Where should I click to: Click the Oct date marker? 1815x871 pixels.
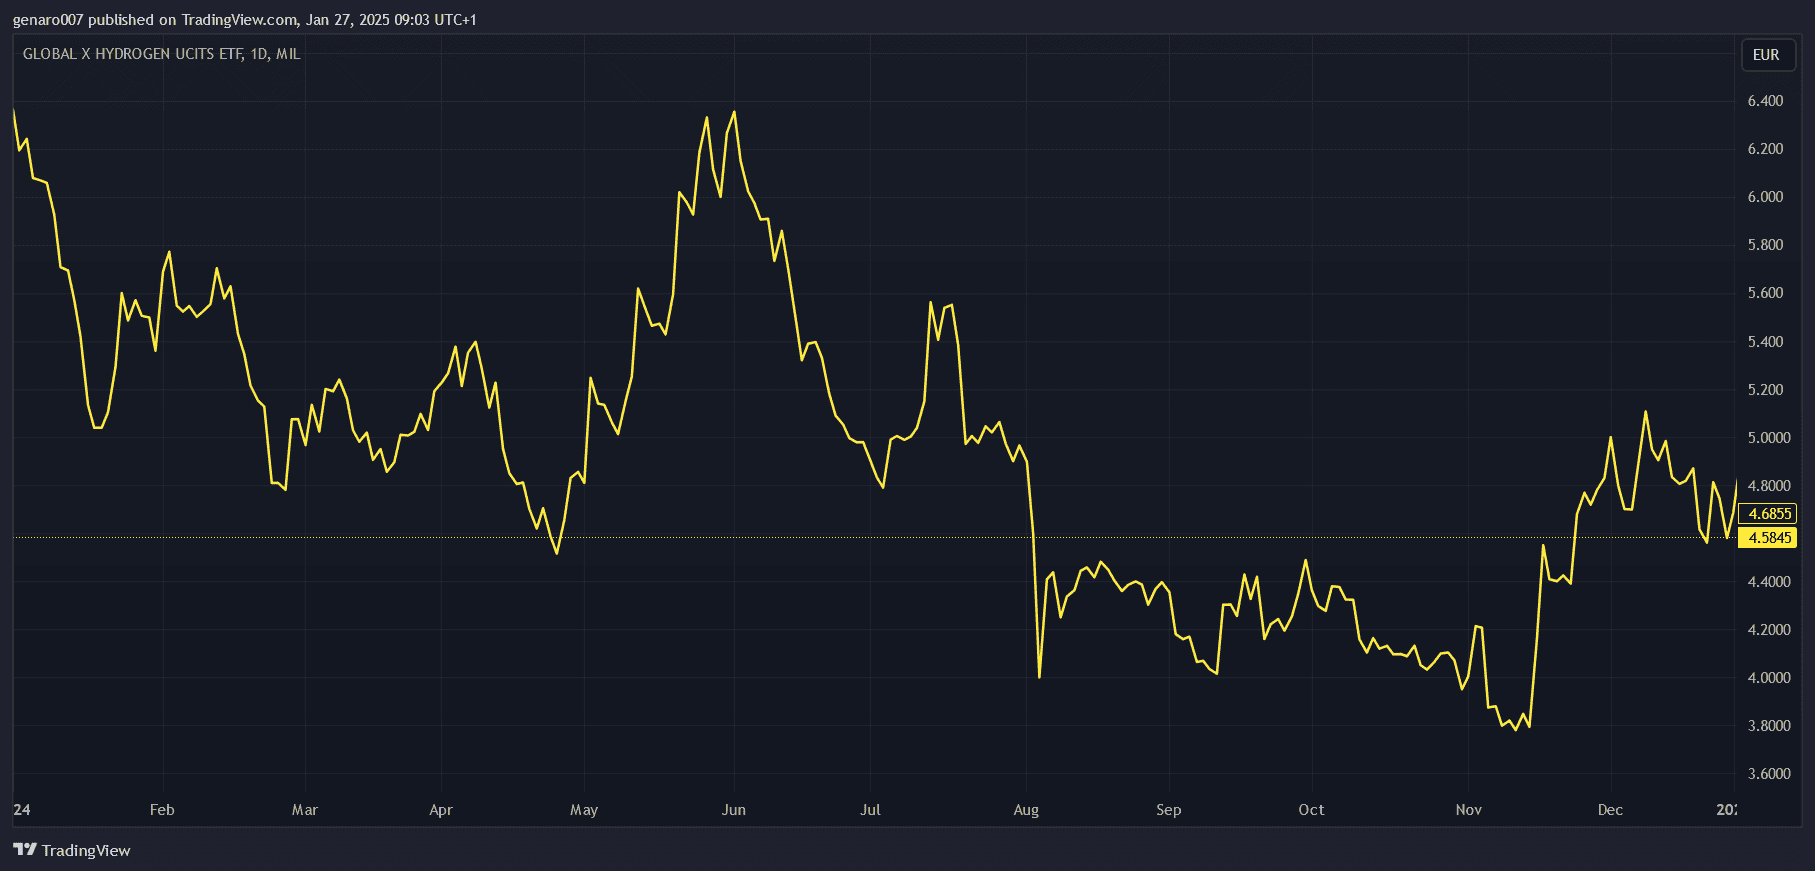1311,810
